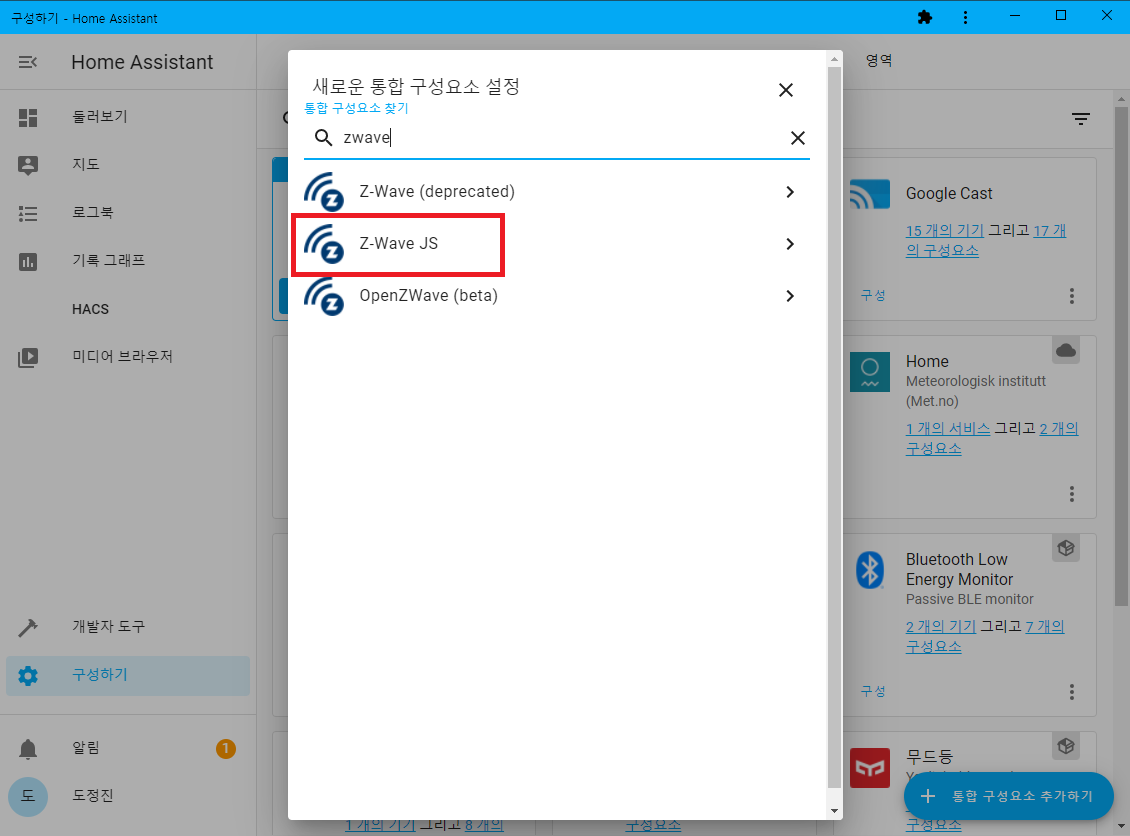1130x836 pixels.
Task: Click custom integration box icon on Bluetooth card
Action: (x=1066, y=548)
